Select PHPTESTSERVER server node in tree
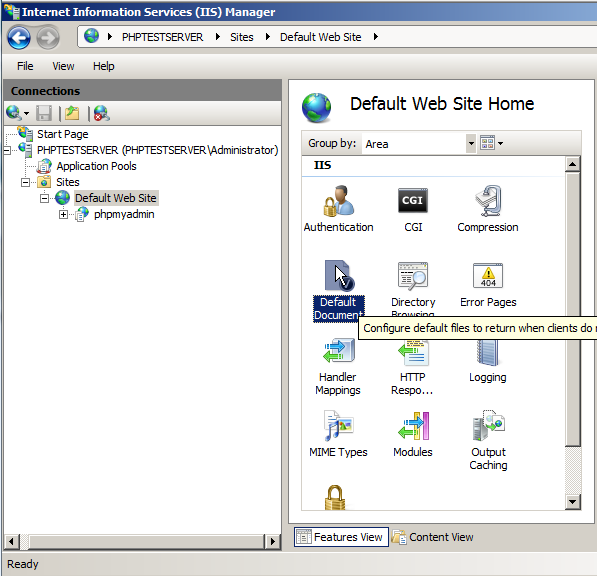Screen dimensions: 597x576 pyautogui.click(x=158, y=150)
